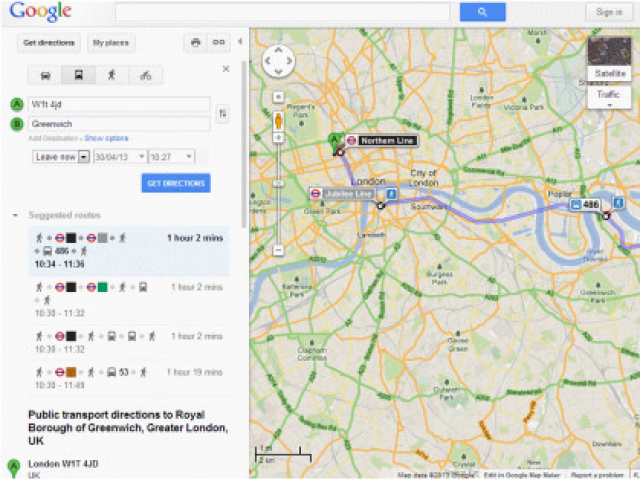The width and height of the screenshot is (640, 480).
Task: Open the link-sharing chain icon
Action: 218,42
